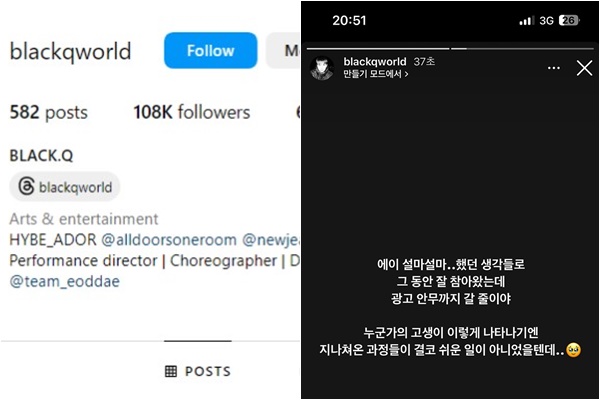Tap the battery indicator in status bar
This screenshot has width=600, height=400.
pyautogui.click(x=569, y=20)
